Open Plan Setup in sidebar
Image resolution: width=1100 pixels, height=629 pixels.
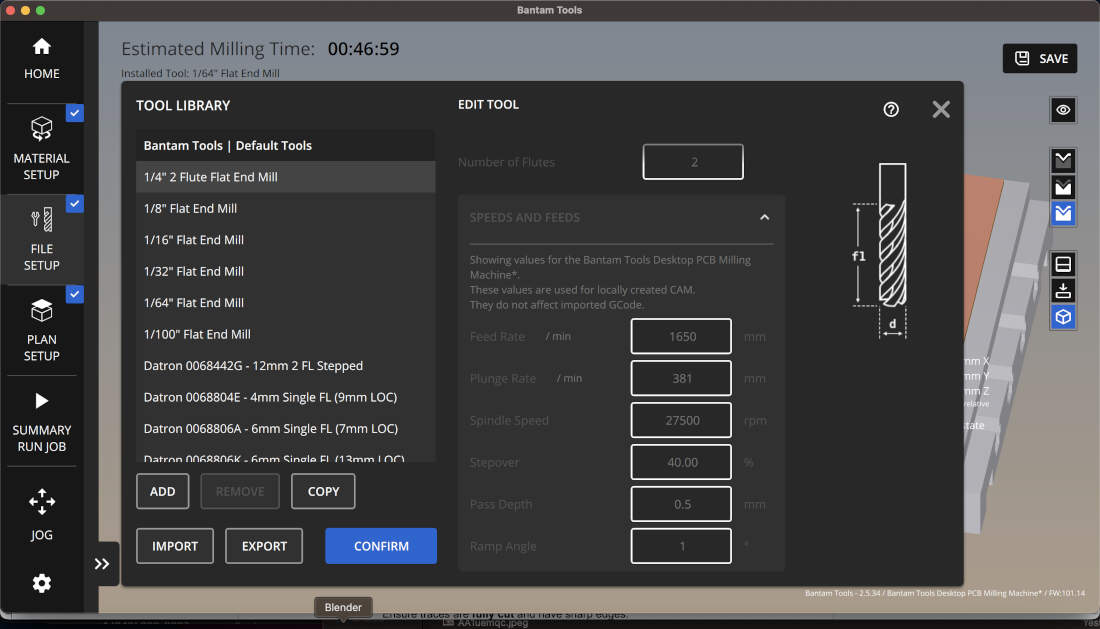click(41, 330)
